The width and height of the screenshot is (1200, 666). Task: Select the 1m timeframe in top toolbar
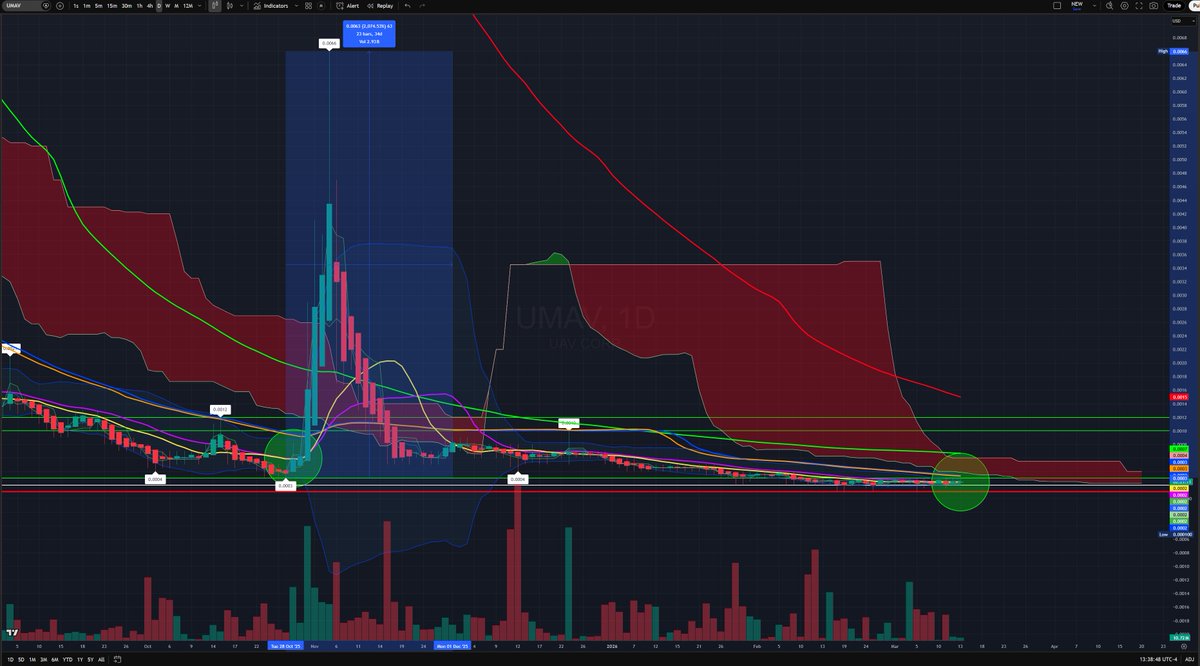point(87,6)
